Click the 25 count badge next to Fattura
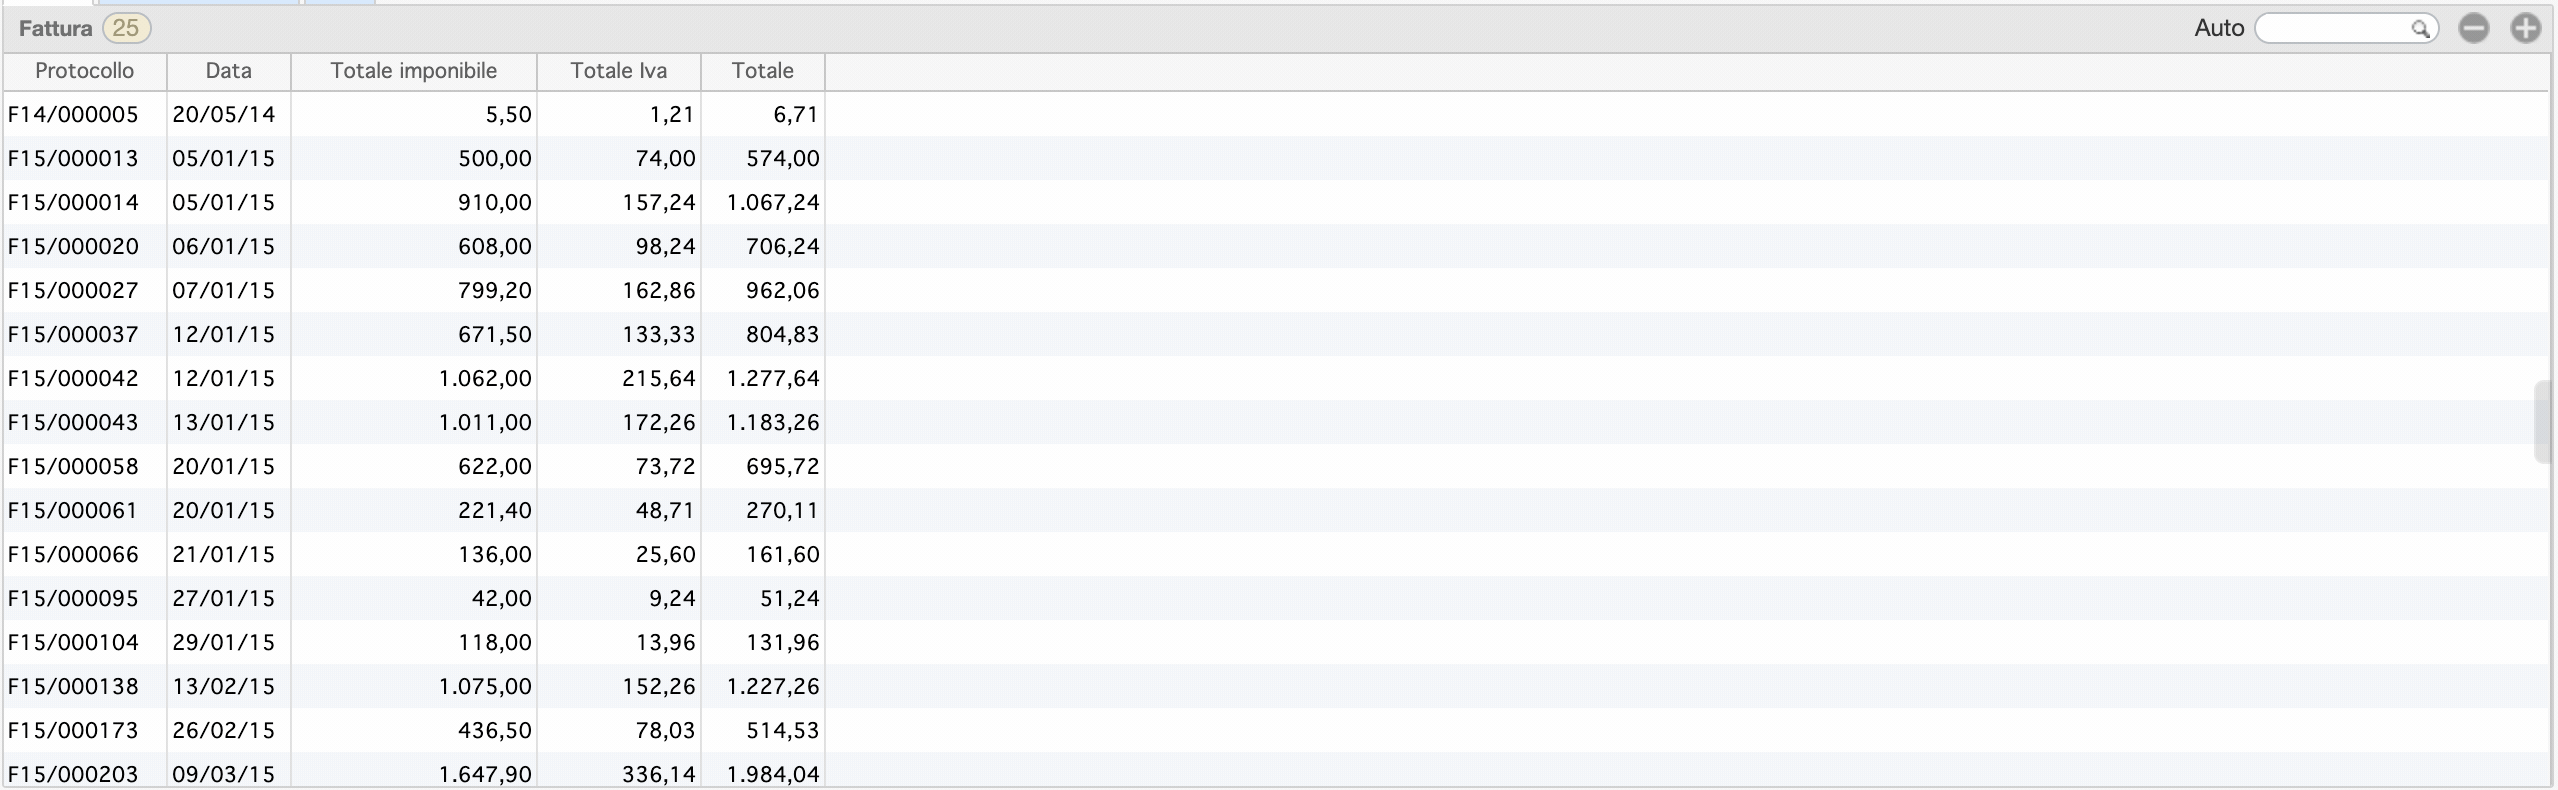Viewport: 2558px width, 790px height. point(126,28)
